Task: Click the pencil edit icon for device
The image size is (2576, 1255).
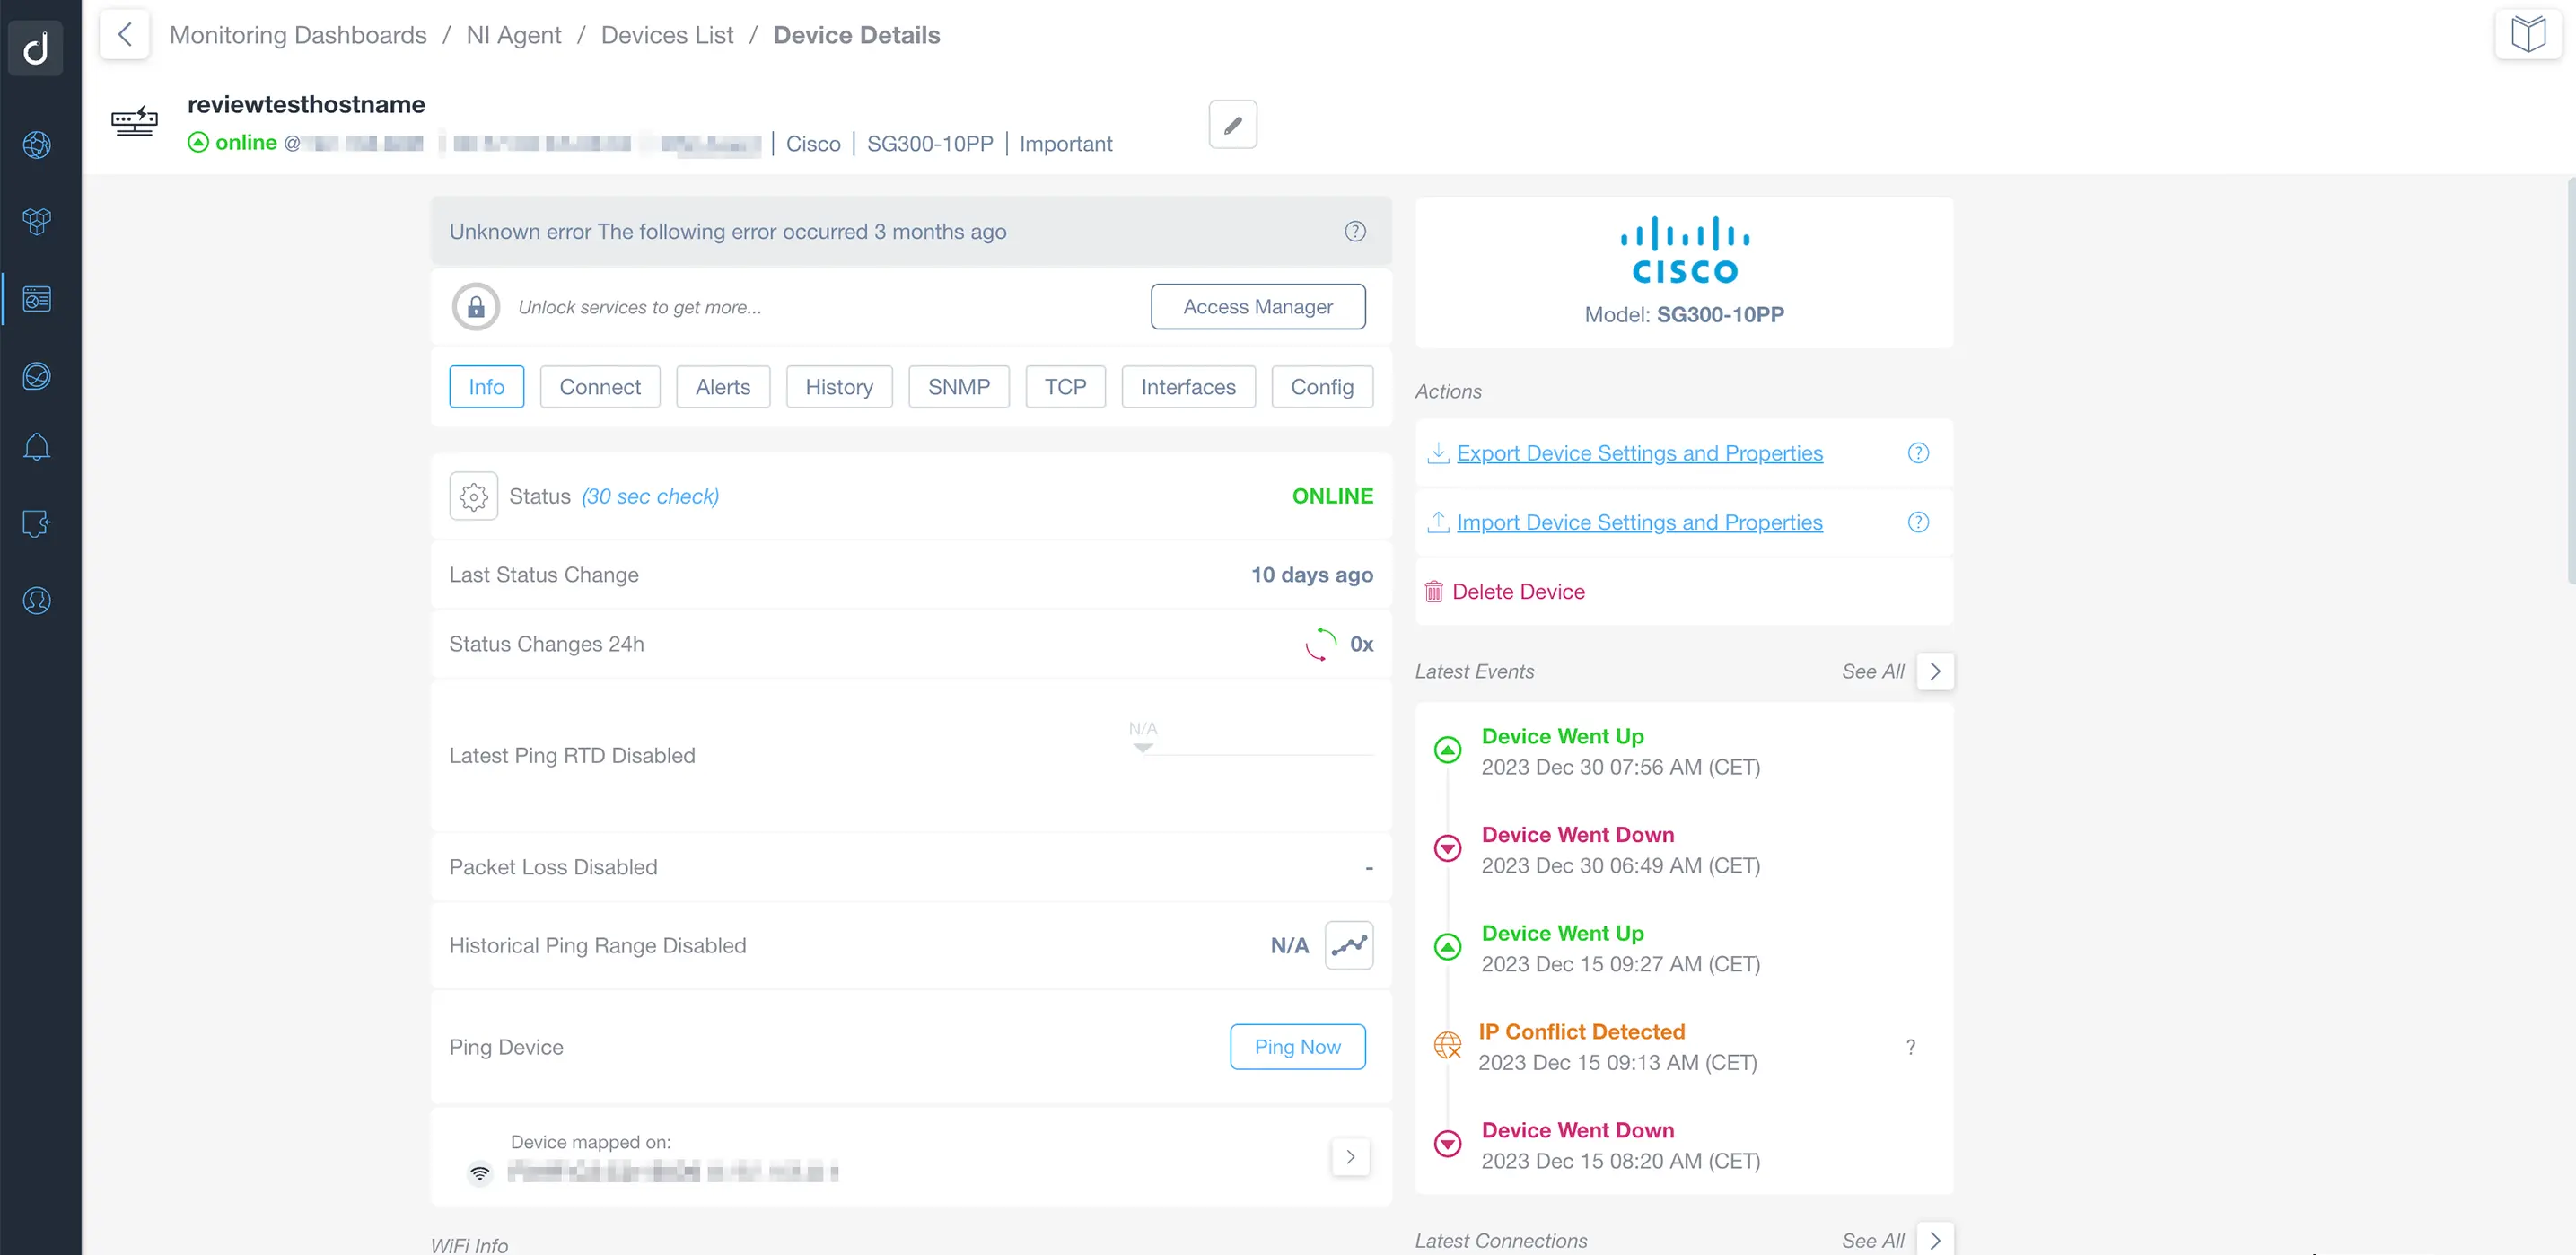Action: coord(1234,125)
